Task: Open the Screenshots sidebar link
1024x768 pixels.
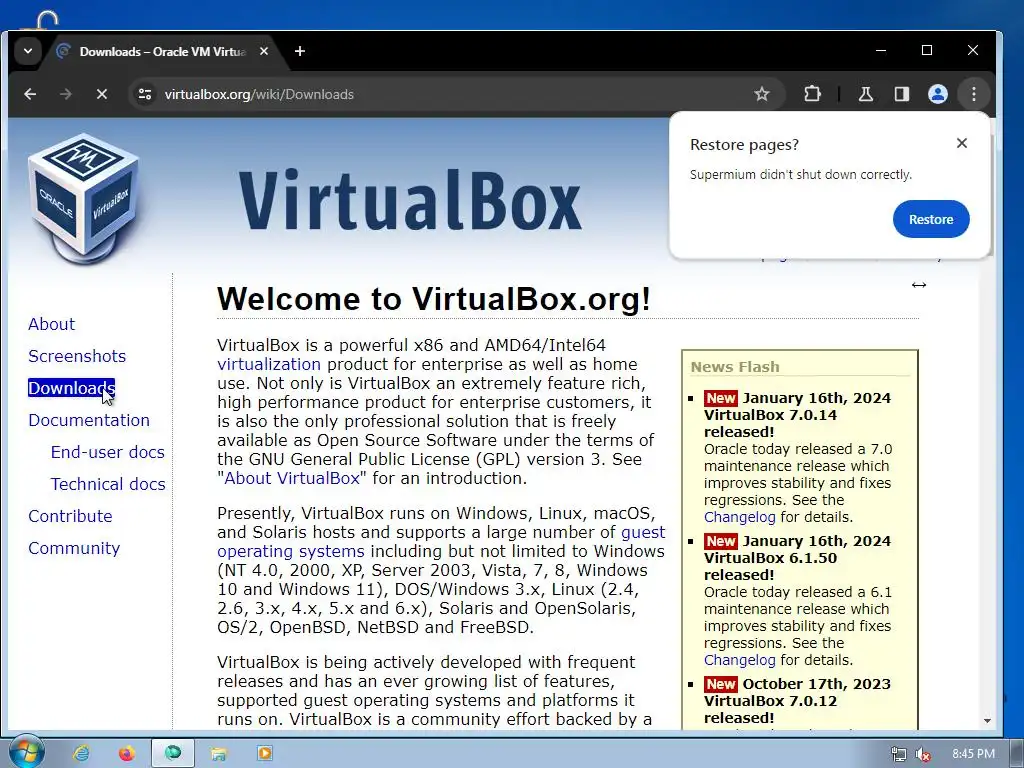Action: point(77,357)
